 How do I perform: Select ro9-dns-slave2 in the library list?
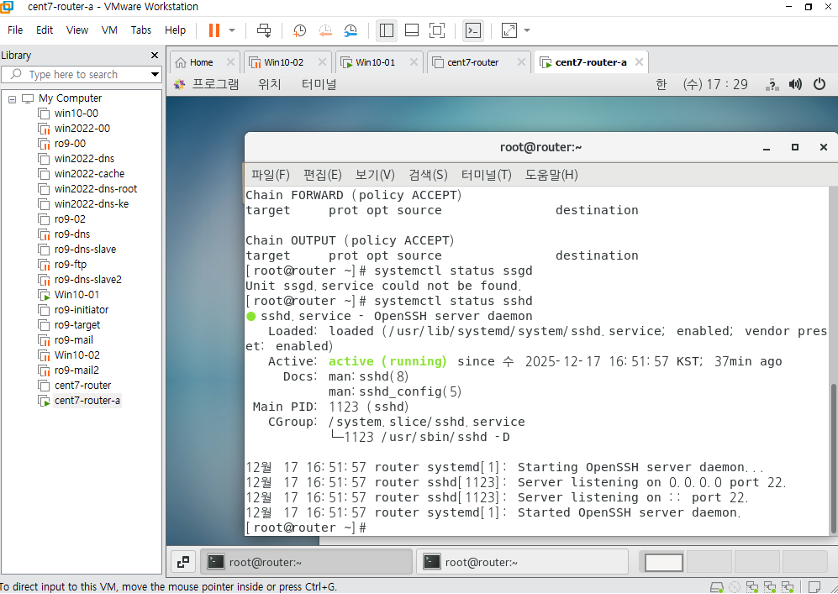pyautogui.click(x=88, y=280)
